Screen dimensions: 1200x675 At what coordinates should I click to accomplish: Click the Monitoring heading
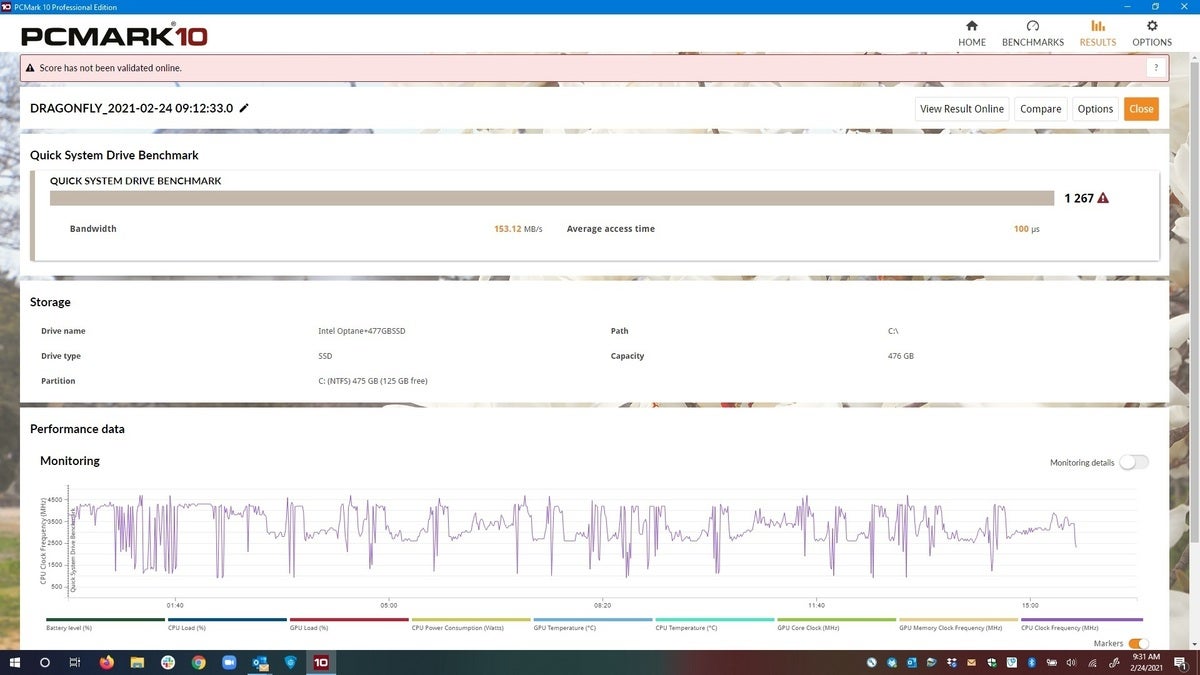point(70,461)
